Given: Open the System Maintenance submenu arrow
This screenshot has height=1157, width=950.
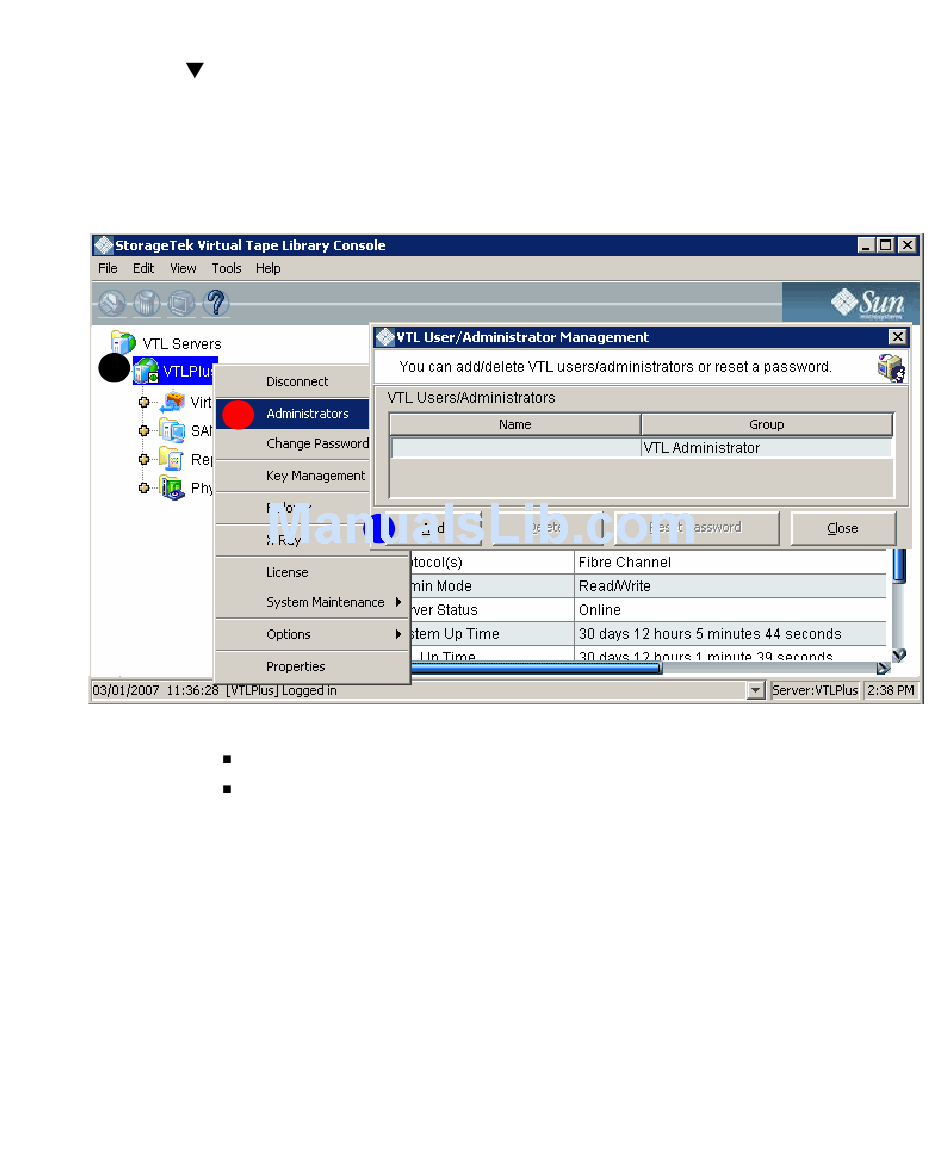Looking at the screenshot, I should click(398, 602).
